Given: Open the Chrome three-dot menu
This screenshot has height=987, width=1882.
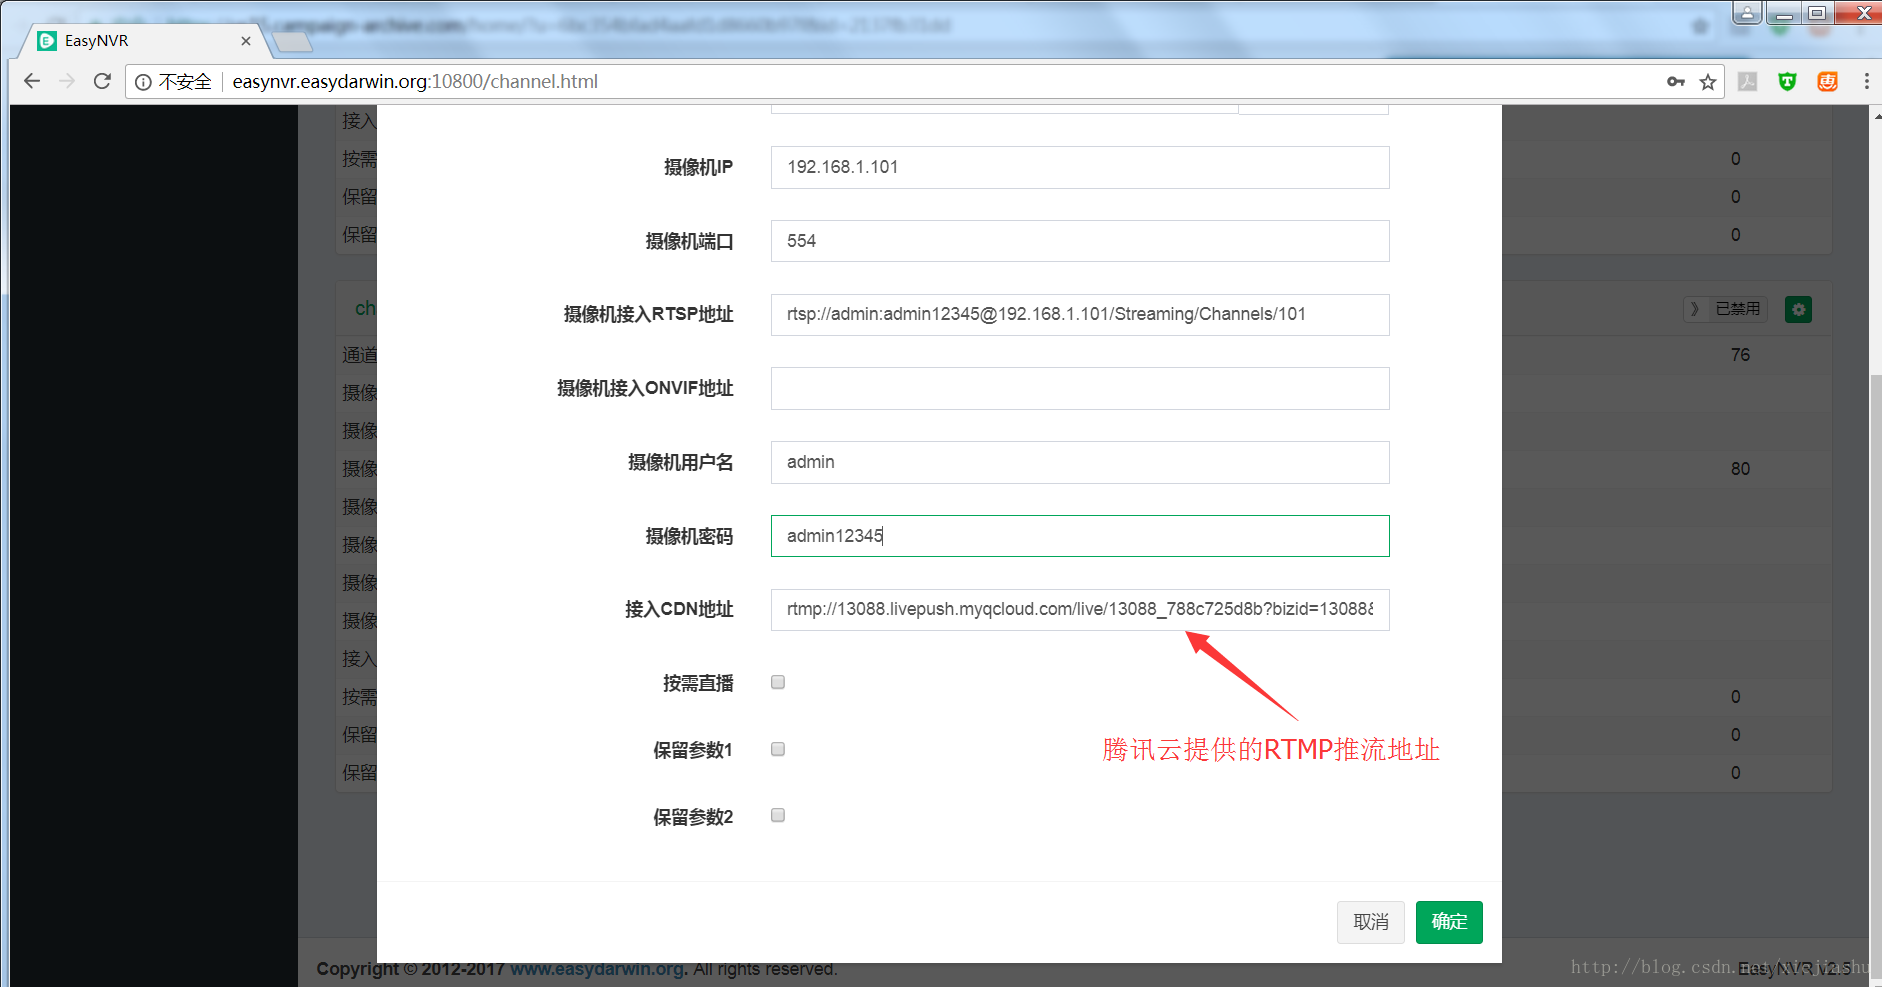Looking at the screenshot, I should pos(1867,82).
